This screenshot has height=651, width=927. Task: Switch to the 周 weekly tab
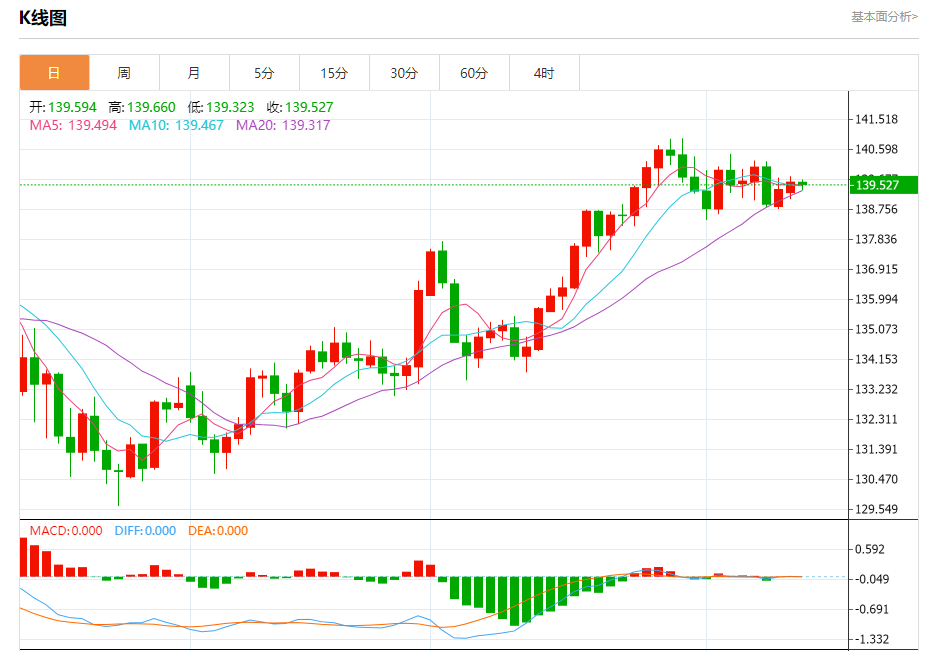tap(124, 73)
